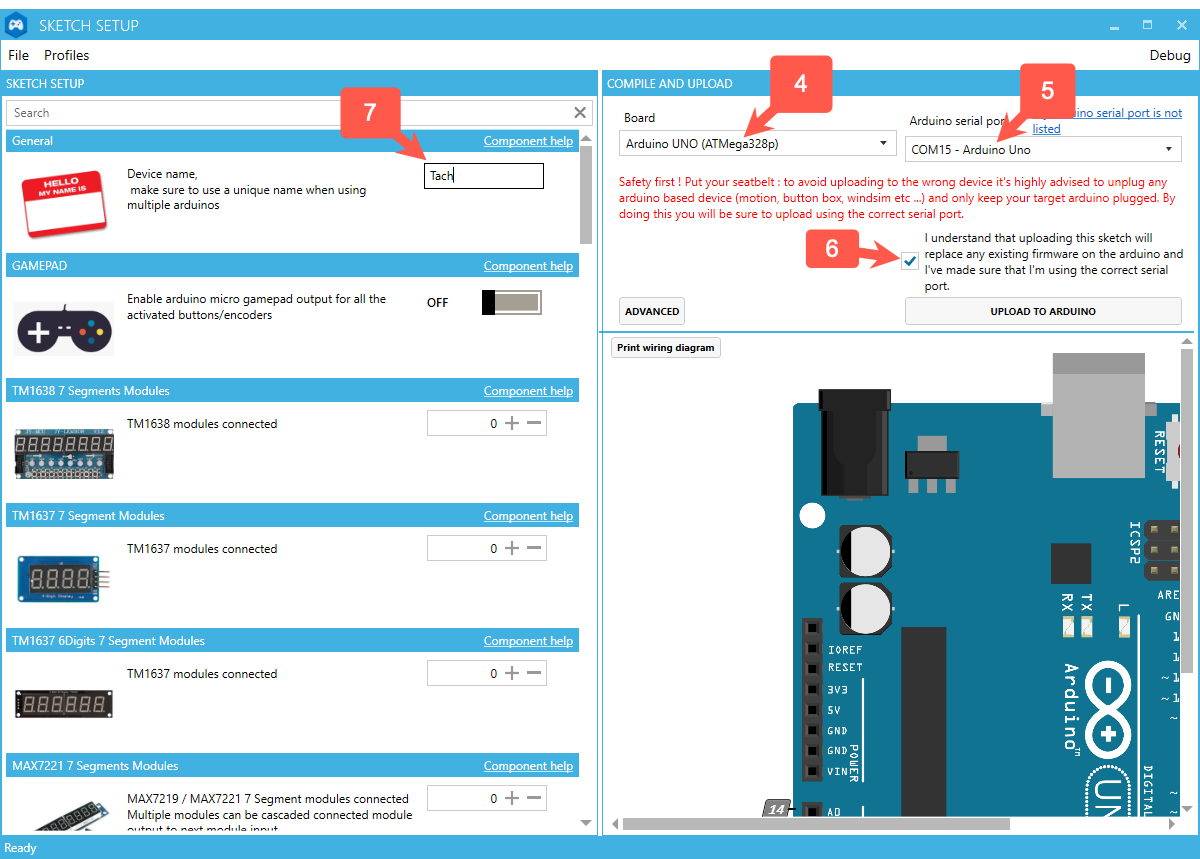The image size is (1200, 859).
Task: Click the wiring diagram scrollbar up arrow
Action: 1187,341
